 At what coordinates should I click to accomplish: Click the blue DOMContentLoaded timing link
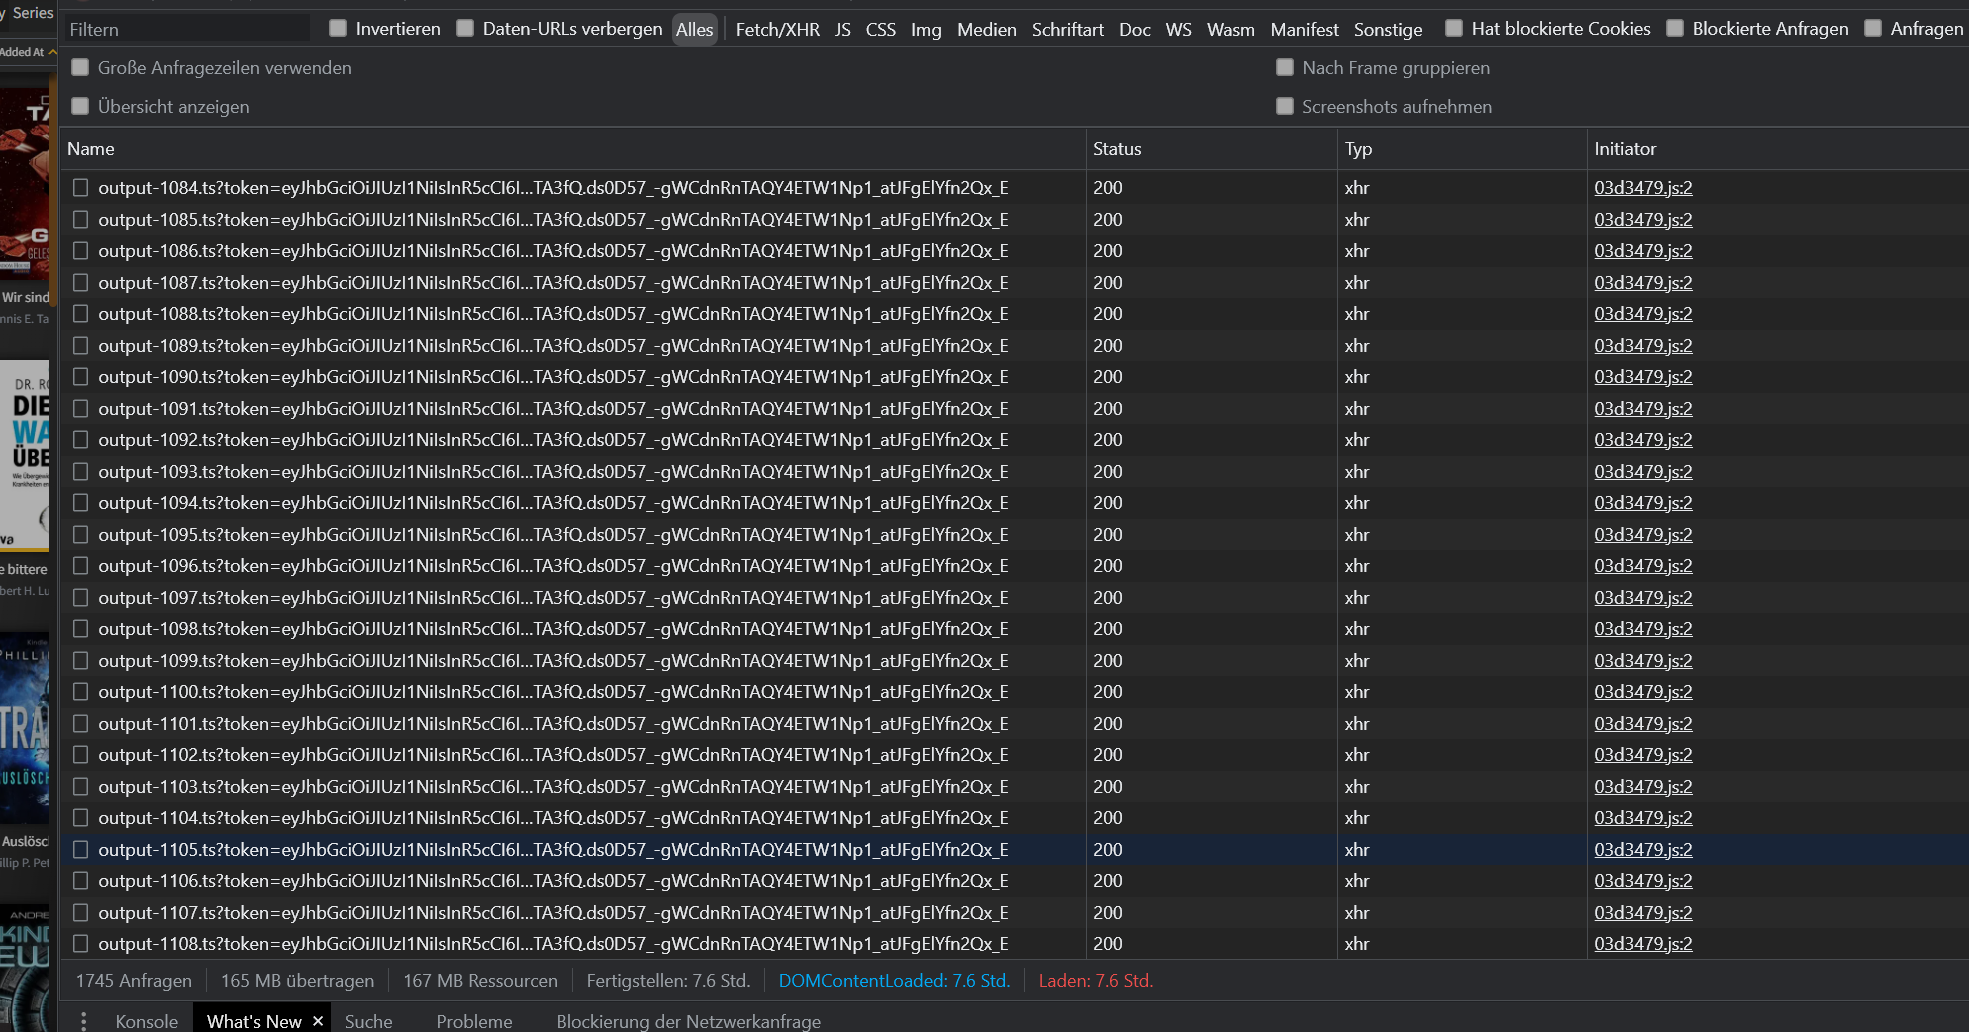click(x=894, y=980)
